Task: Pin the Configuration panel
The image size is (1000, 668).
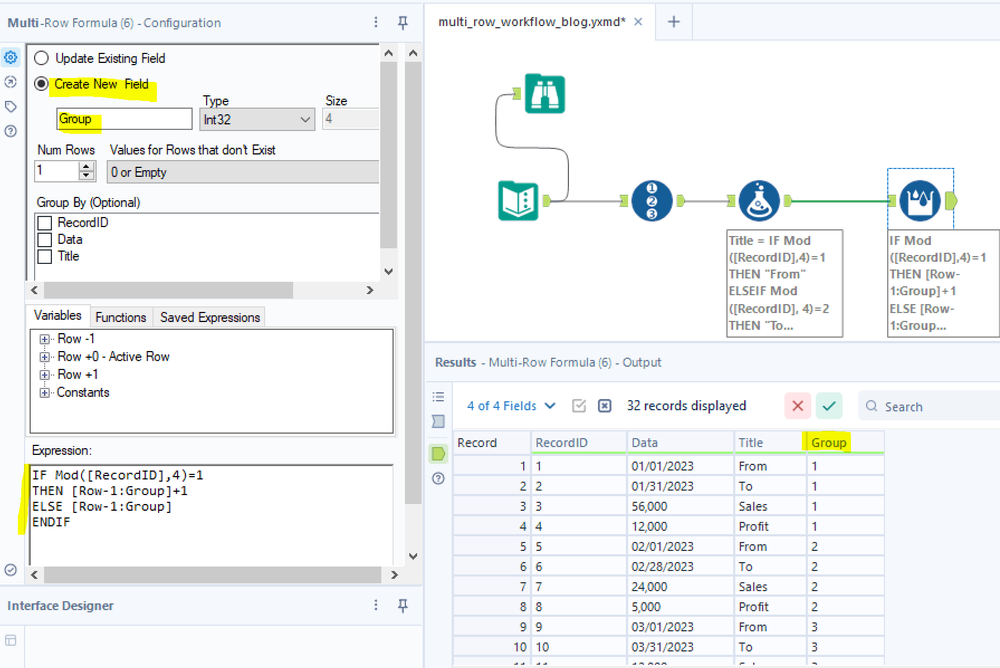Action: (x=403, y=22)
